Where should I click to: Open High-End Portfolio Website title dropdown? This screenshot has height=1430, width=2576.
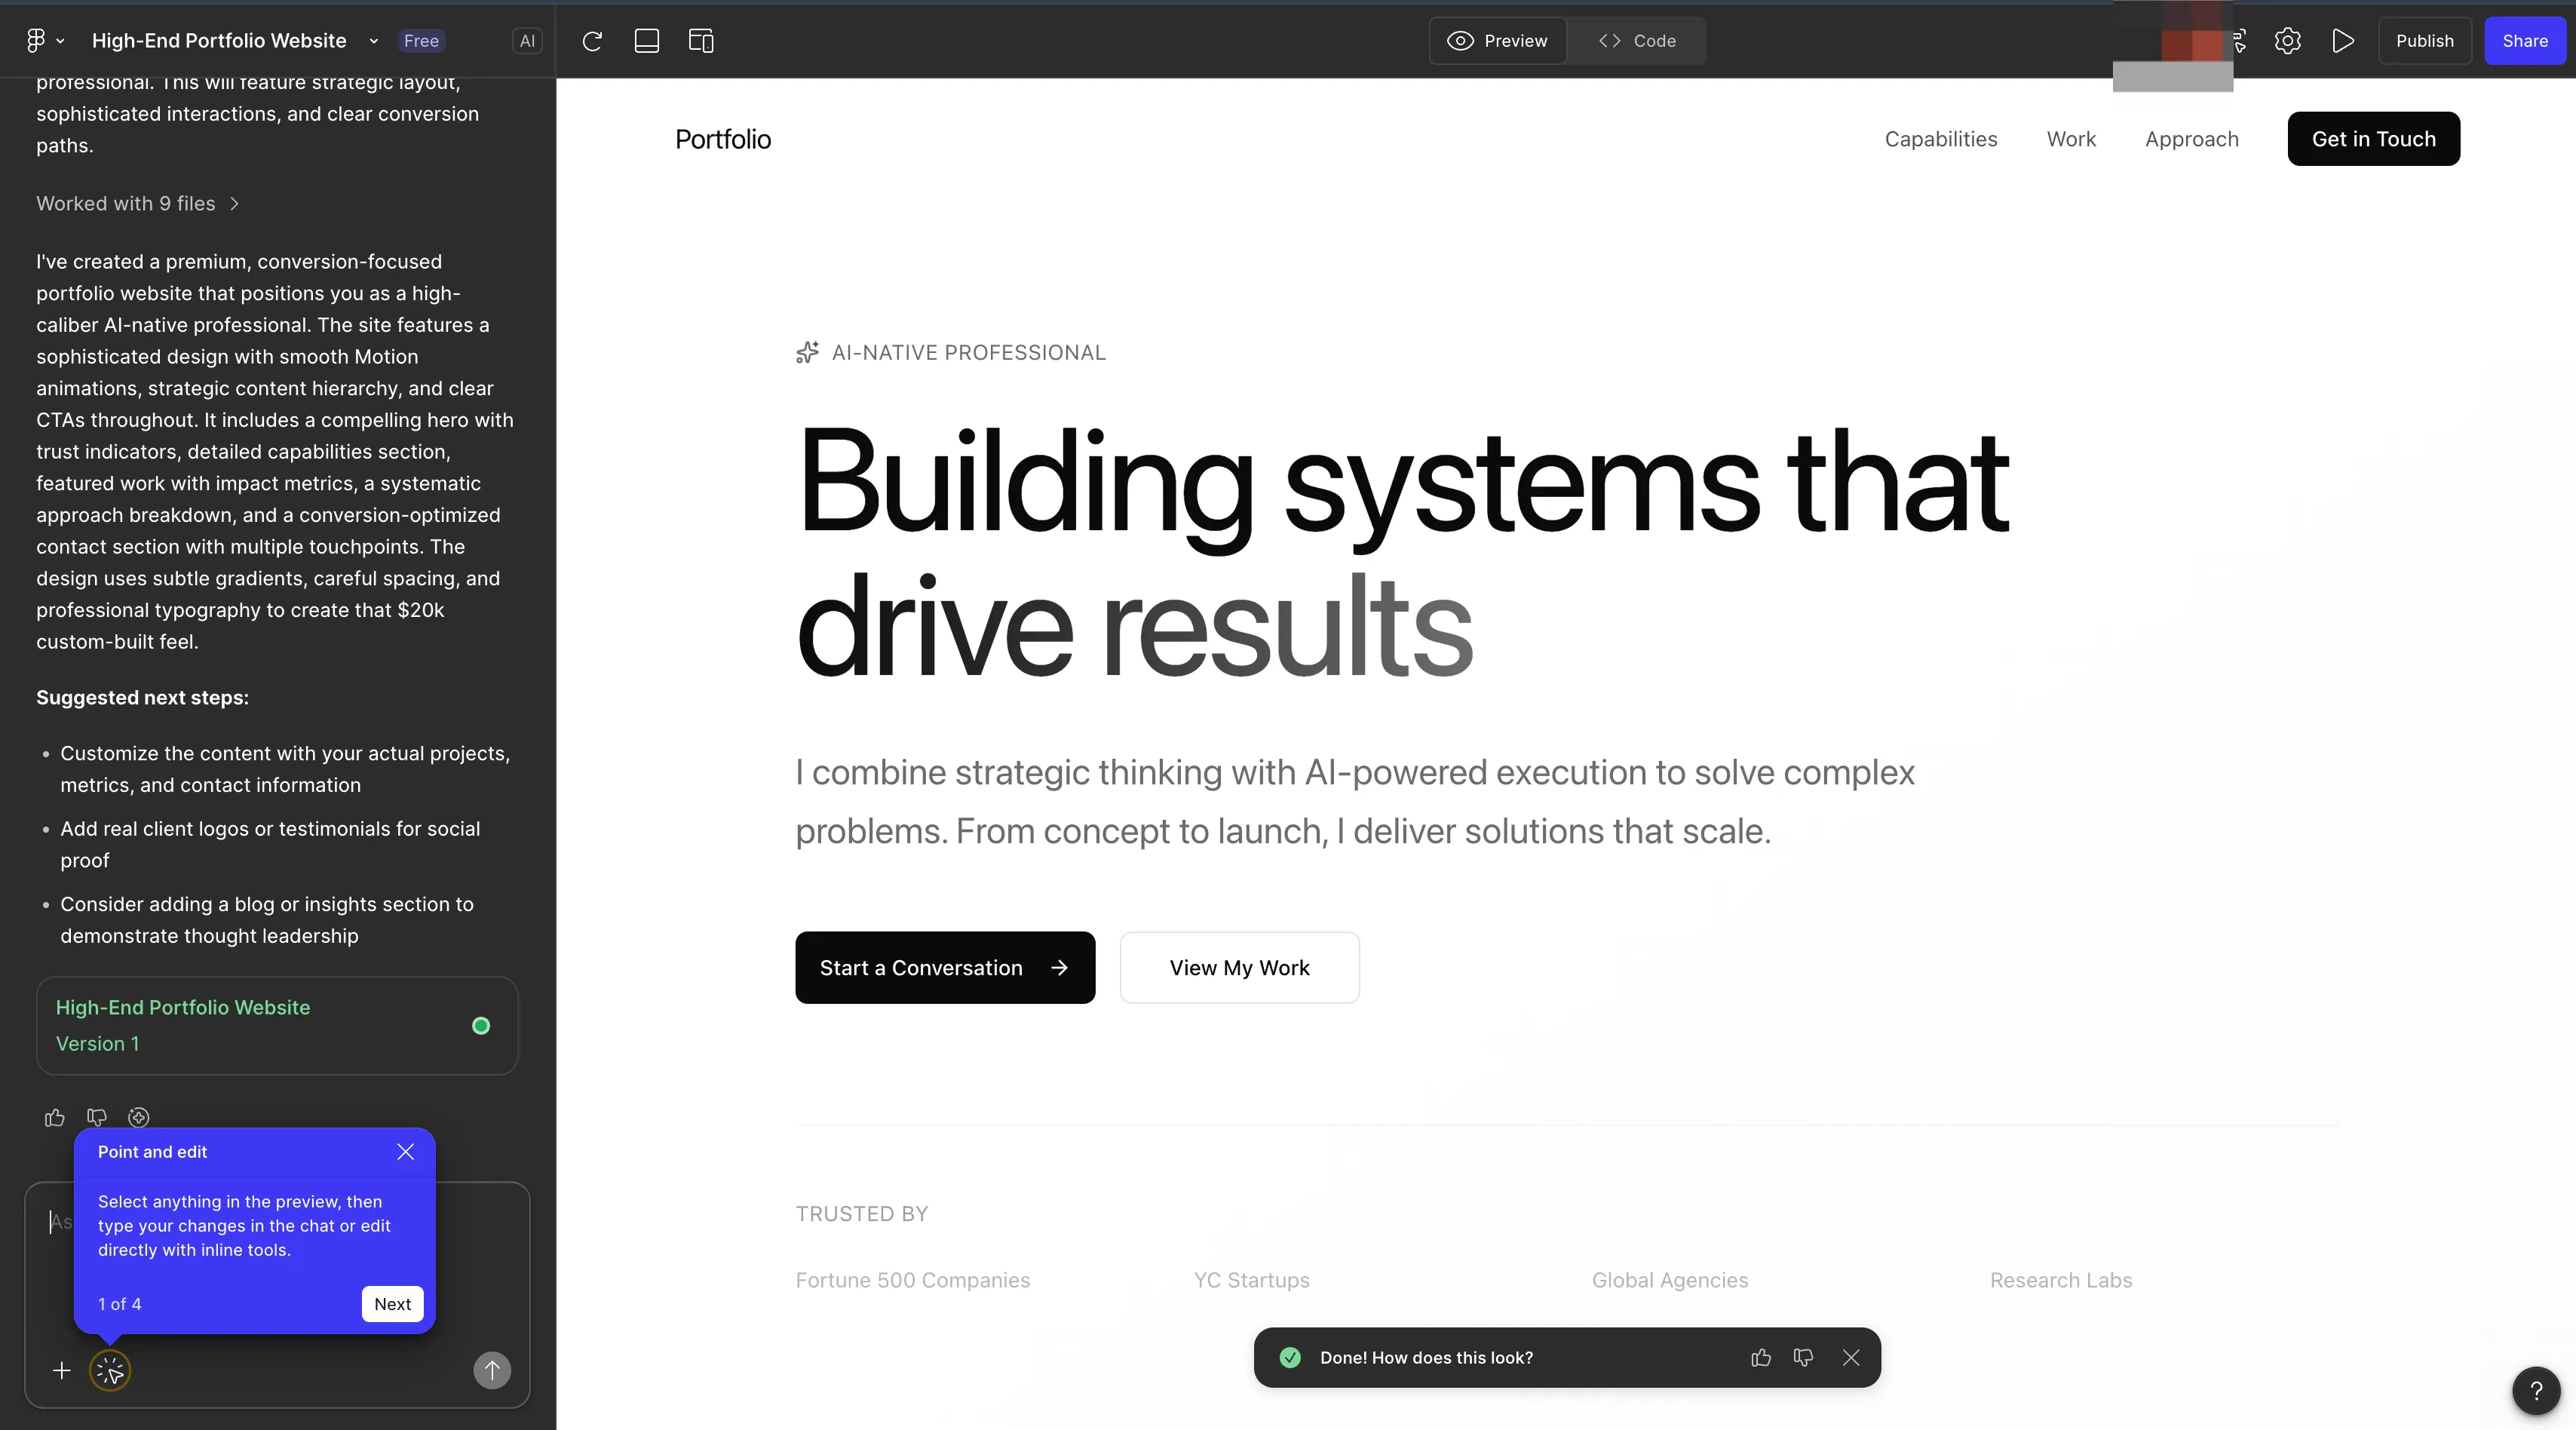(373, 41)
